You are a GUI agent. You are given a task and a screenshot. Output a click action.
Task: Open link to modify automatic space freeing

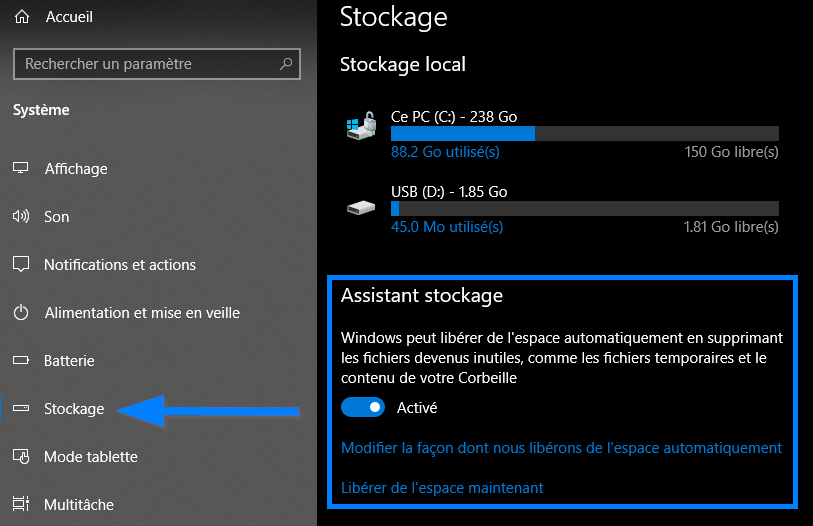(562, 448)
